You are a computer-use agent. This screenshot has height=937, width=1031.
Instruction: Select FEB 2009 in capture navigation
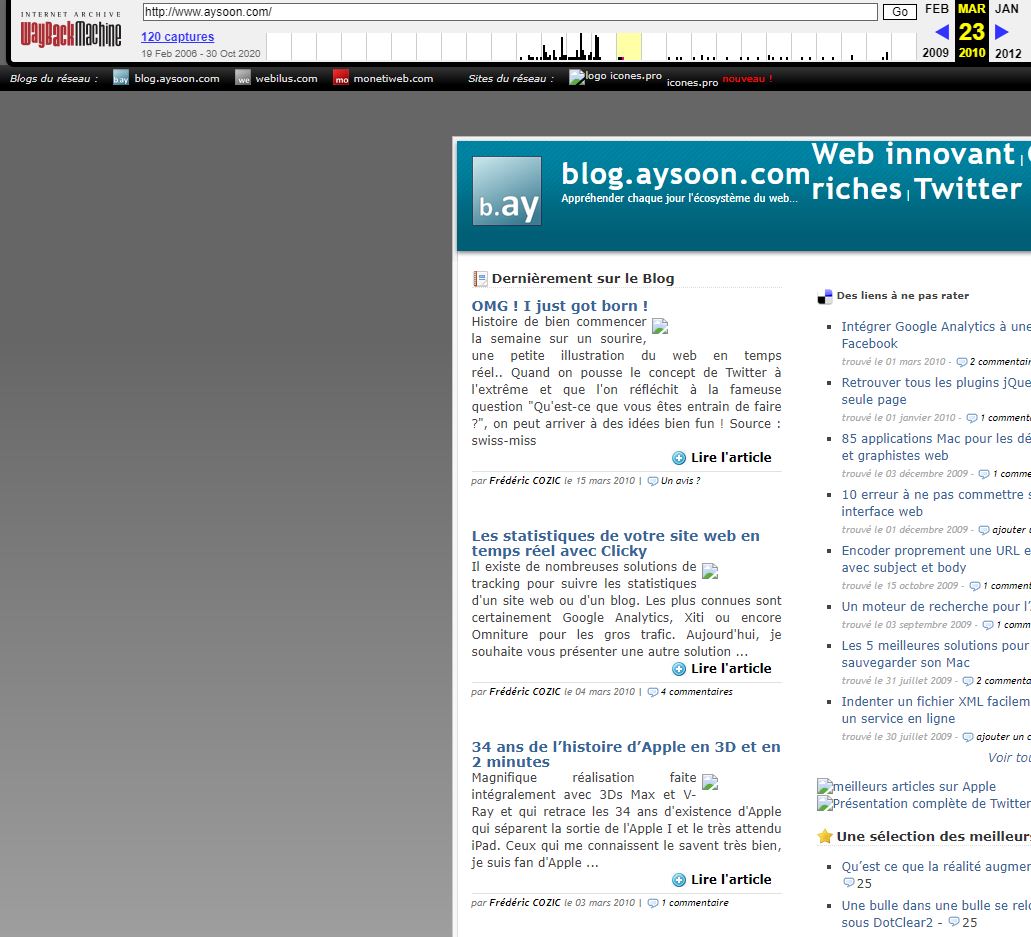click(936, 9)
